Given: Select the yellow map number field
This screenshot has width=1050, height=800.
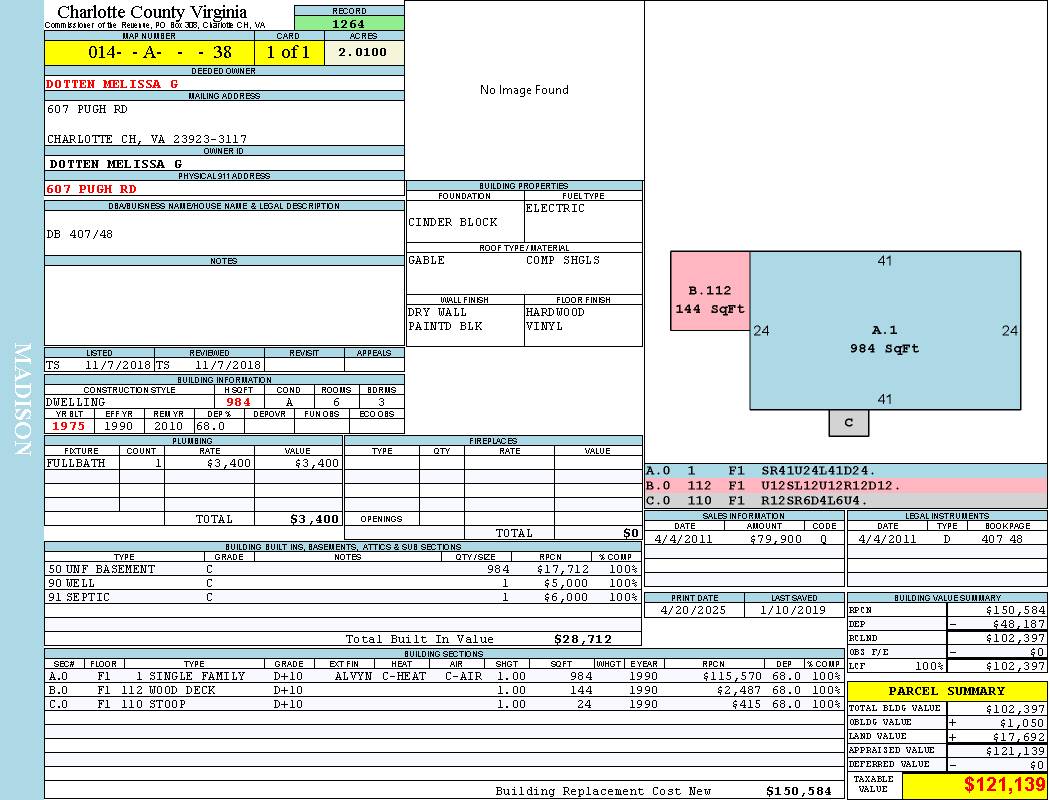Looking at the screenshot, I should pyautogui.click(x=149, y=53).
